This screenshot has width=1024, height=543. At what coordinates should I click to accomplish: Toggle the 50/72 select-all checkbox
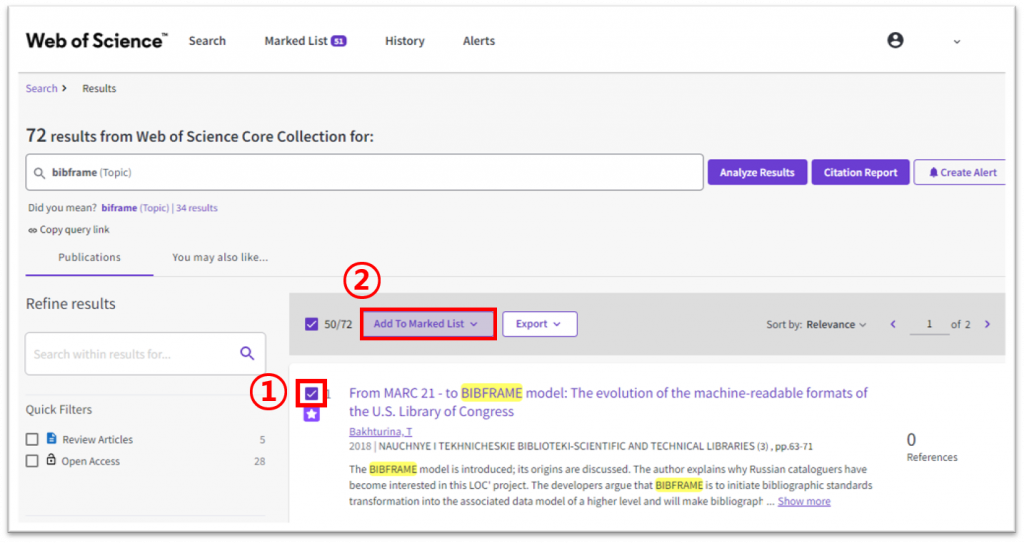click(x=312, y=324)
